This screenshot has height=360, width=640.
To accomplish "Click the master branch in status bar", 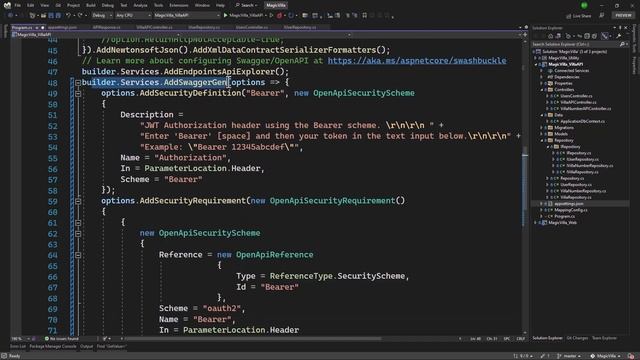I will (568, 356).
